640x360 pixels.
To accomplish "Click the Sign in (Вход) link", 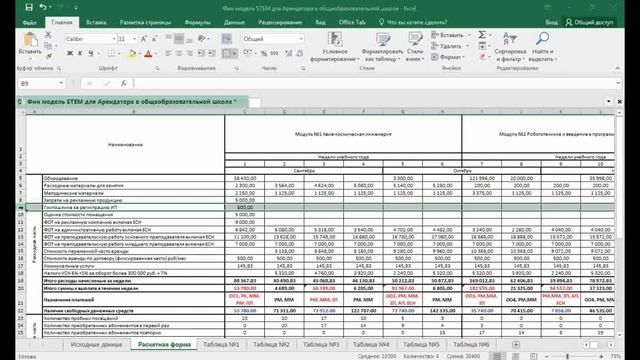I will pyautogui.click(x=551, y=22).
